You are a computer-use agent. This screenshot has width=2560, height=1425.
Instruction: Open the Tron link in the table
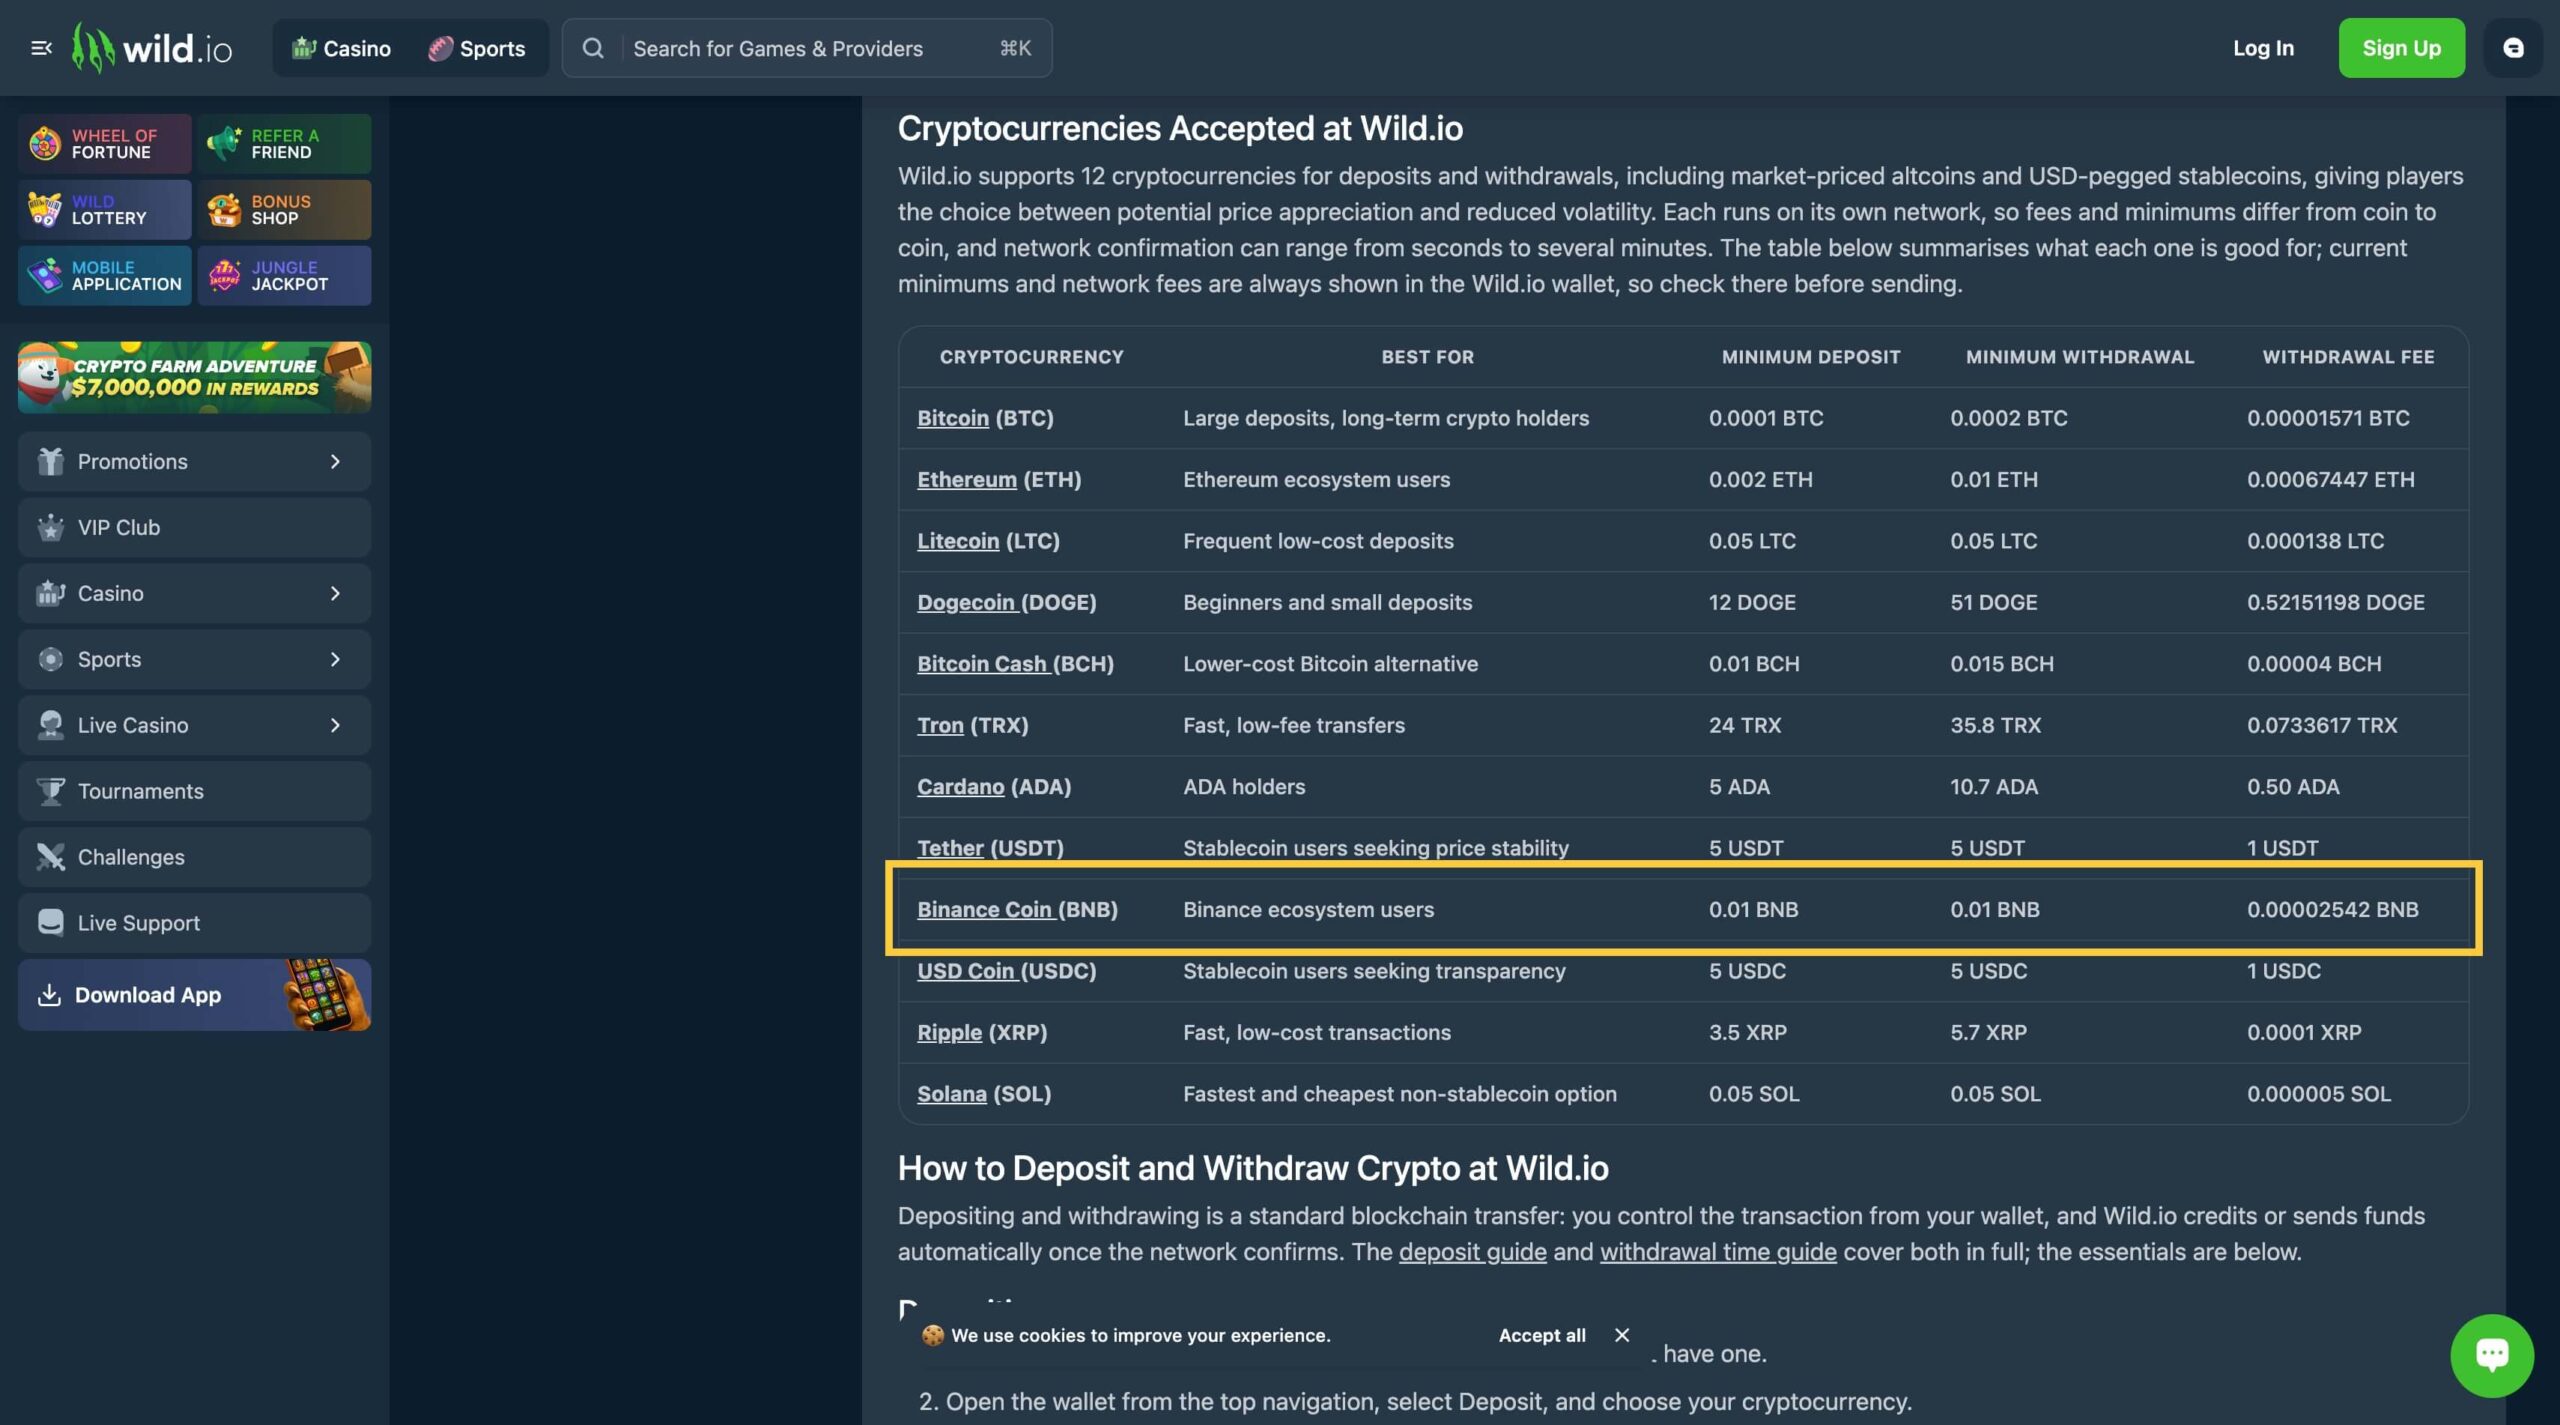click(x=940, y=726)
